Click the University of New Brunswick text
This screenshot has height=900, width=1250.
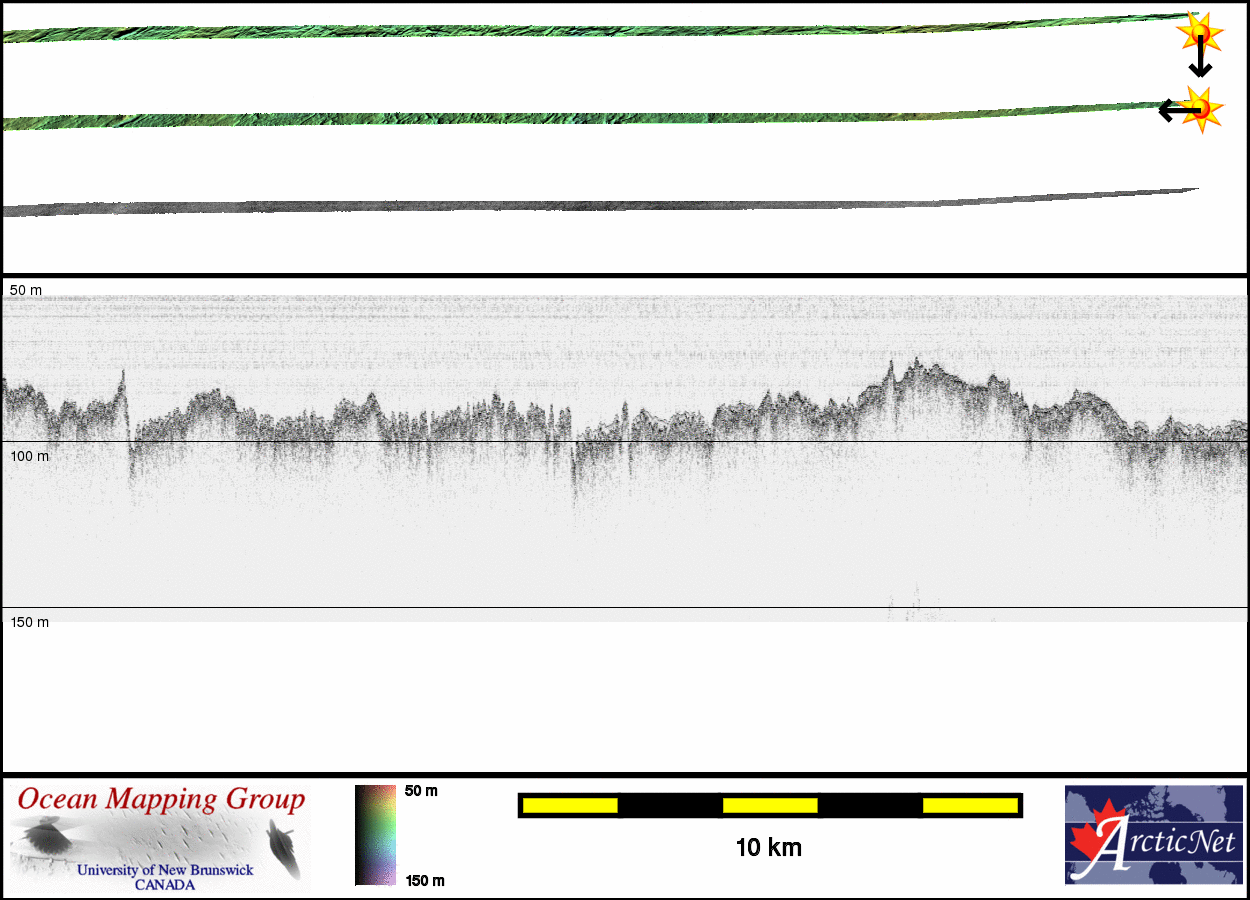click(x=165, y=870)
